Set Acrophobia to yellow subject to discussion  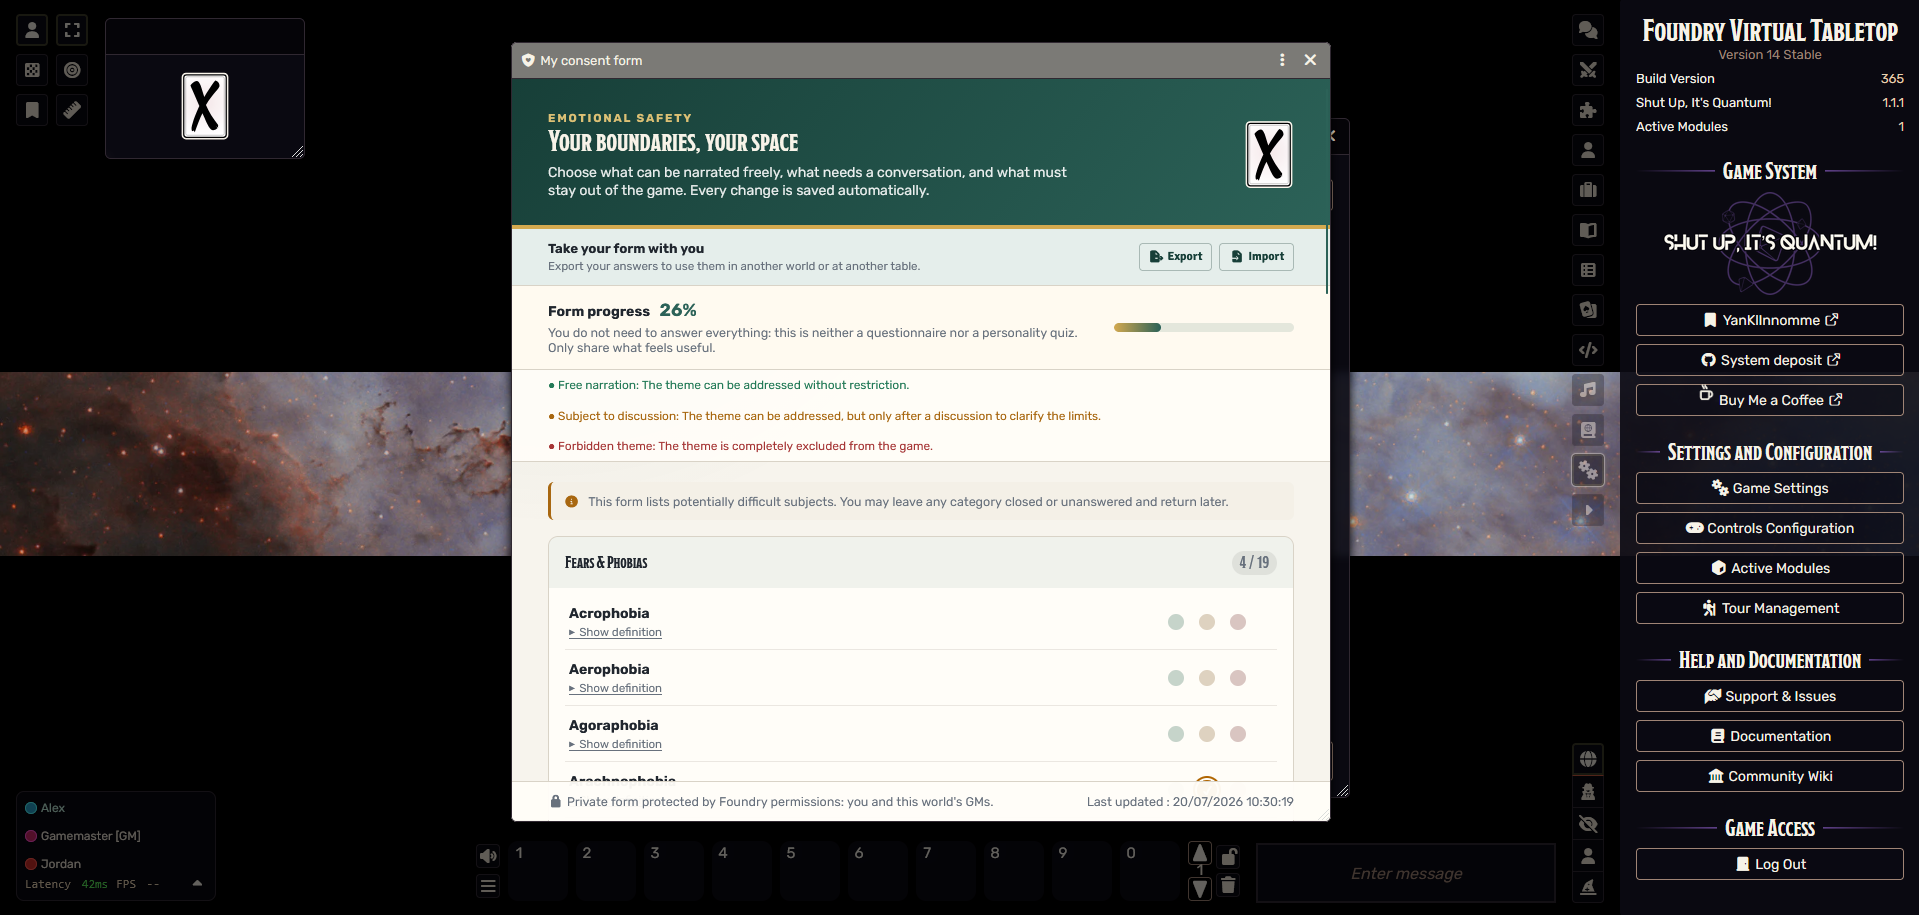tap(1207, 622)
